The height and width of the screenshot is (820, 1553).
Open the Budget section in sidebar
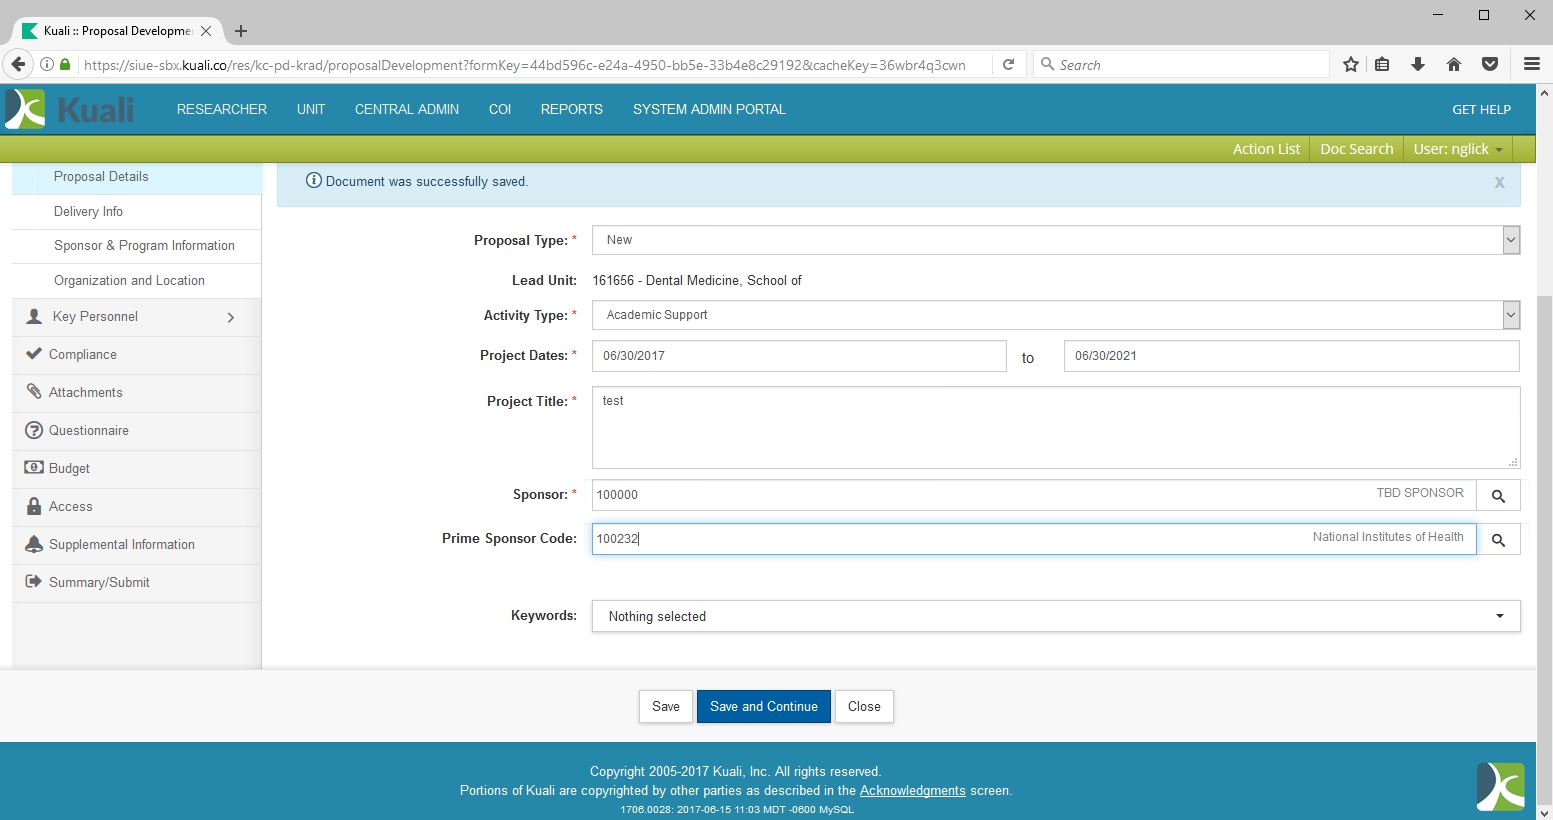69,469
